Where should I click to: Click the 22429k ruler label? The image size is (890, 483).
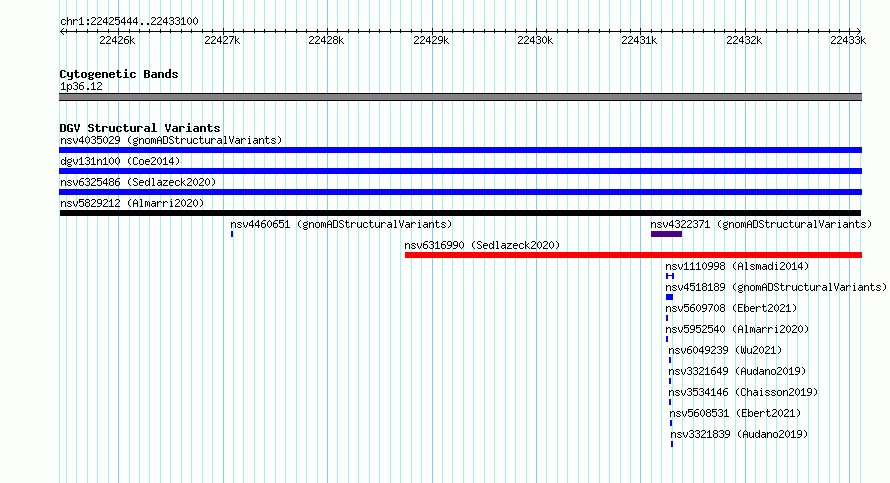click(431, 40)
